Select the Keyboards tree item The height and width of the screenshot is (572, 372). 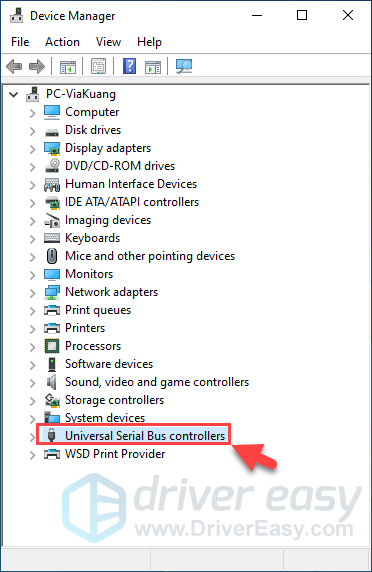(x=92, y=238)
